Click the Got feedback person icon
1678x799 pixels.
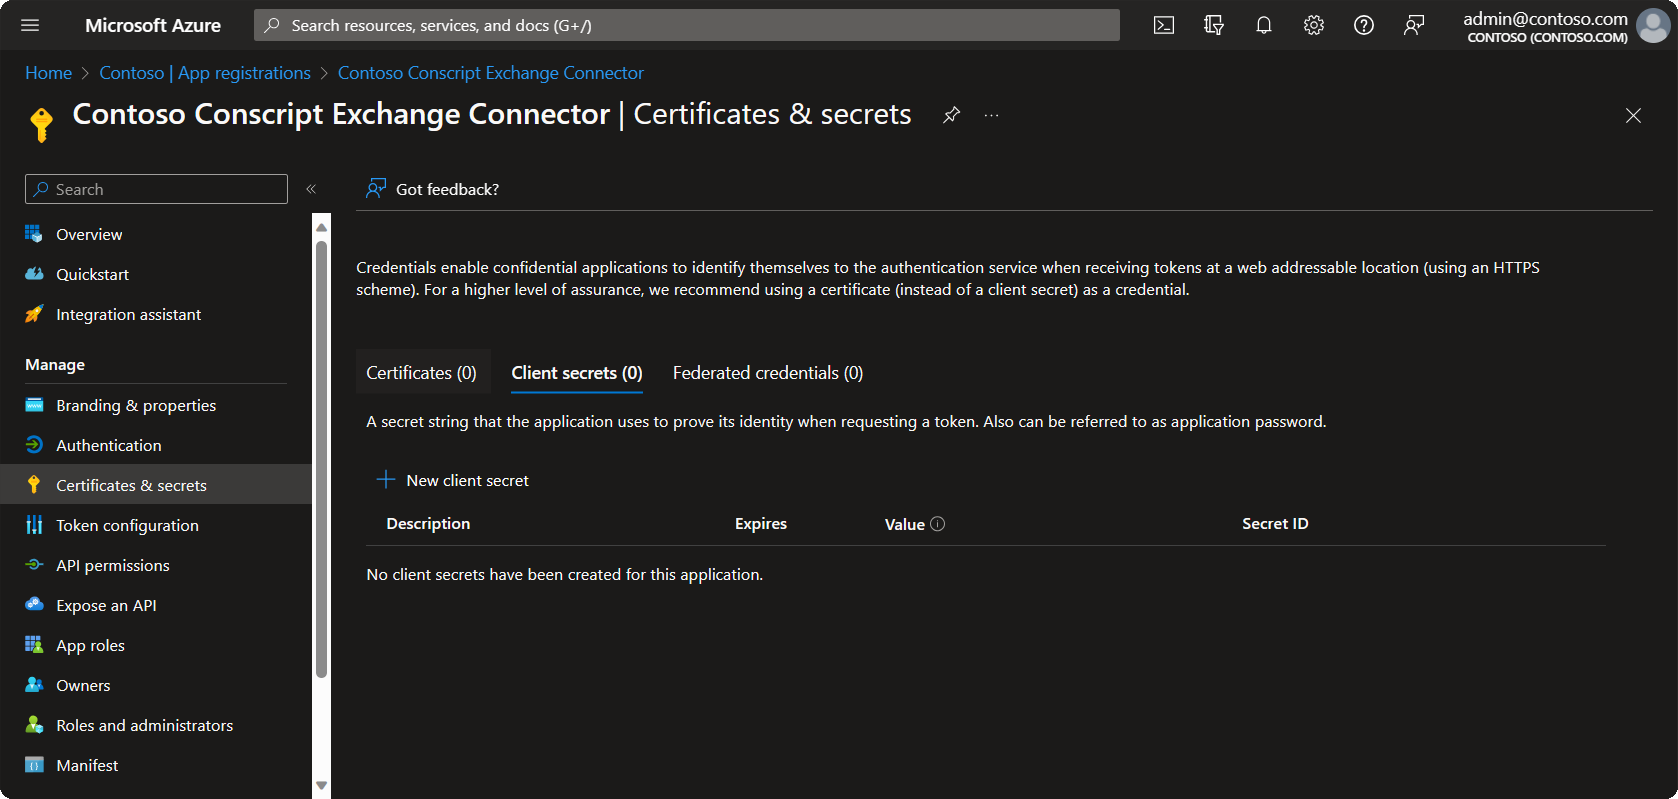pyautogui.click(x=376, y=189)
